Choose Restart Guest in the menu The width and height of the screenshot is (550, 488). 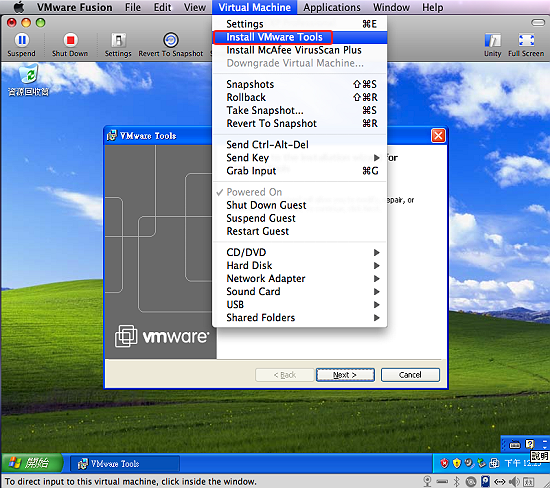tap(300, 231)
